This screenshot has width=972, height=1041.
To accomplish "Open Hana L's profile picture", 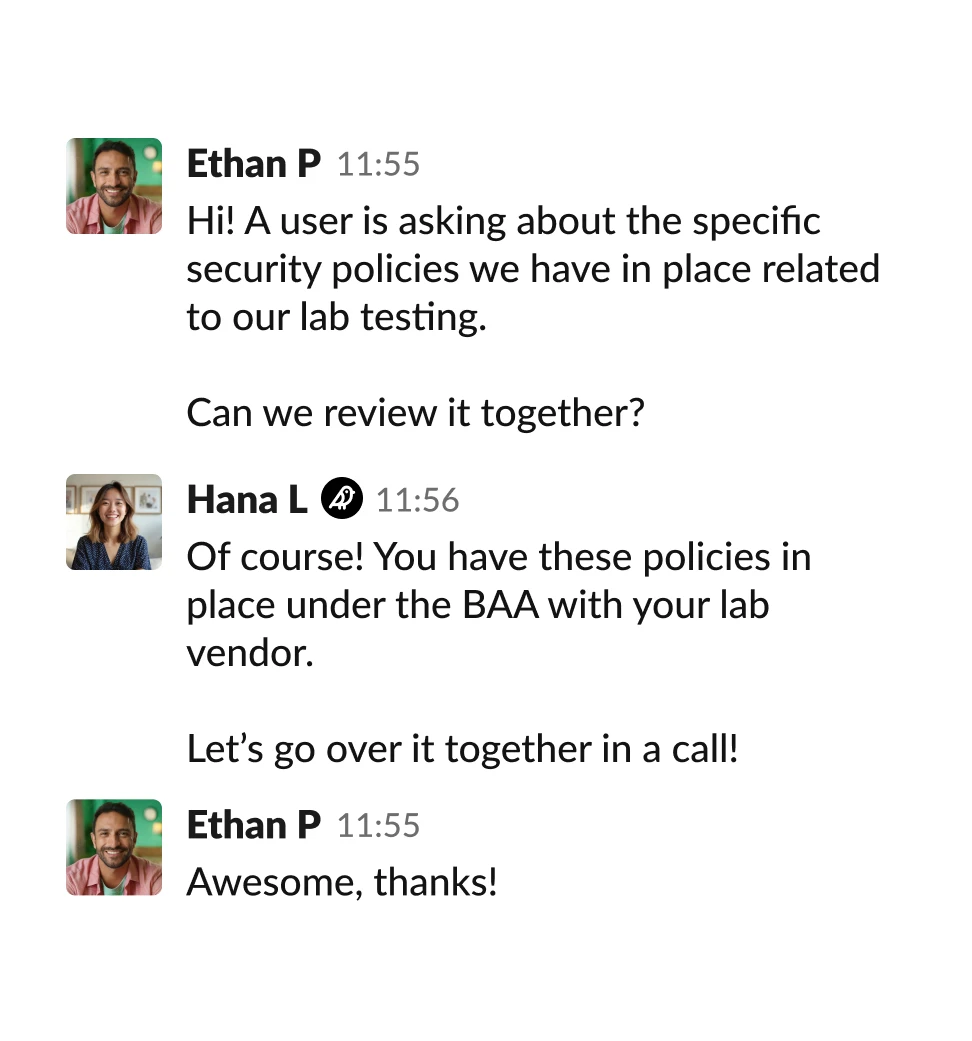I will [114, 522].
